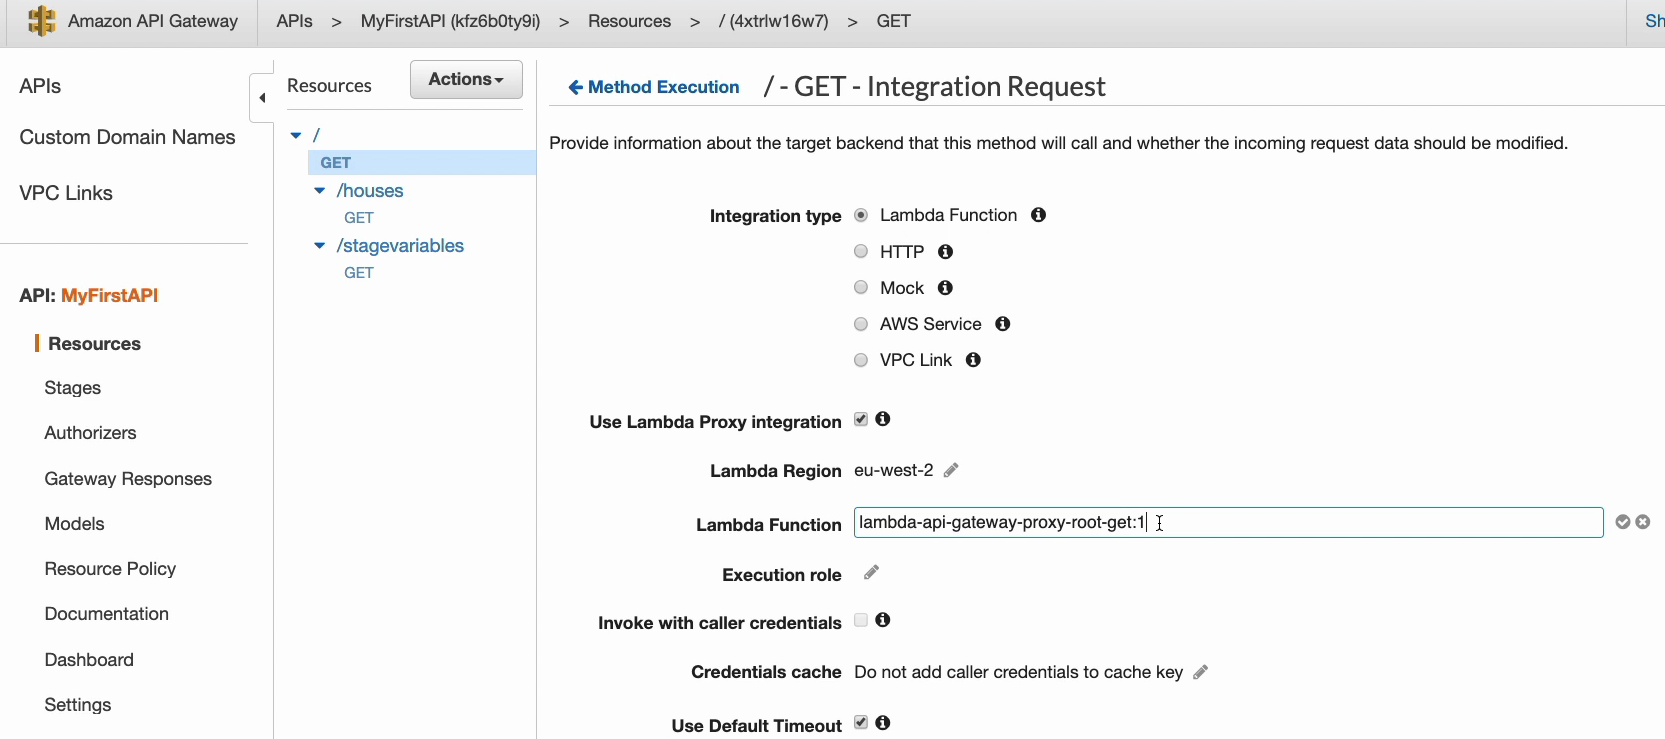Cancel the Lambda Function edit with the X icon
This screenshot has height=739, width=1665.
(x=1642, y=522)
